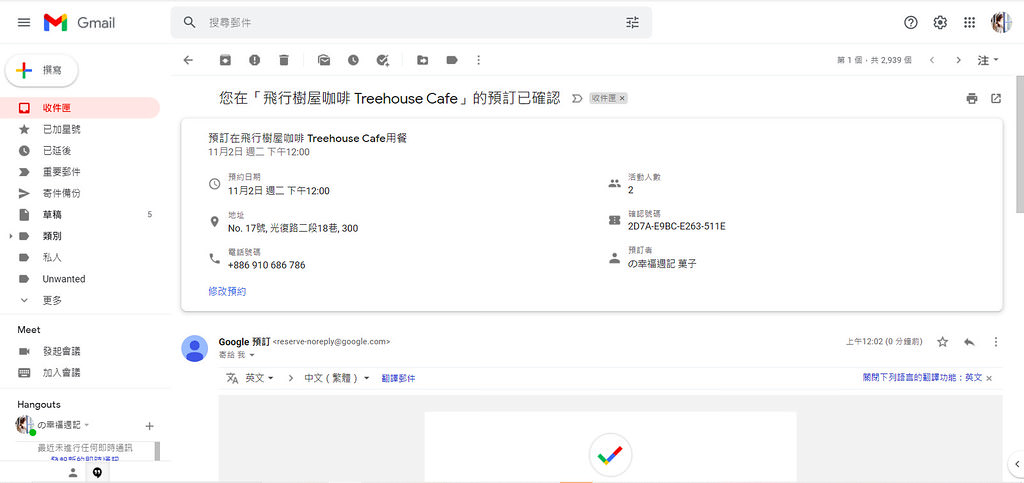Open the input tools dropdown 注
The width and height of the screenshot is (1024, 483).
[x=988, y=60]
